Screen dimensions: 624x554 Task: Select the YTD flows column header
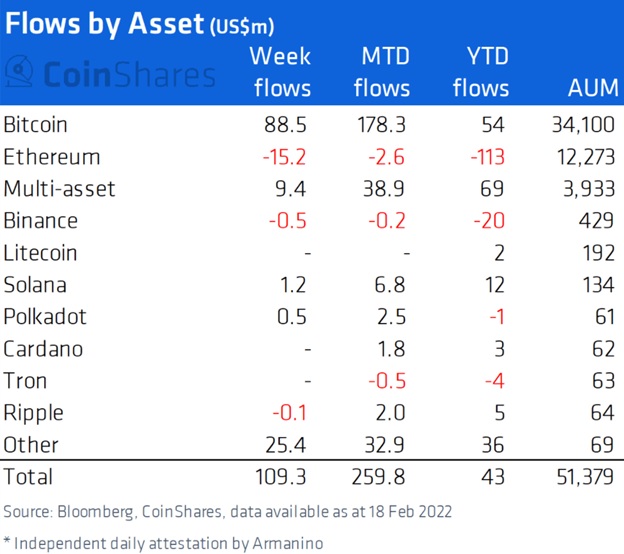[480, 72]
